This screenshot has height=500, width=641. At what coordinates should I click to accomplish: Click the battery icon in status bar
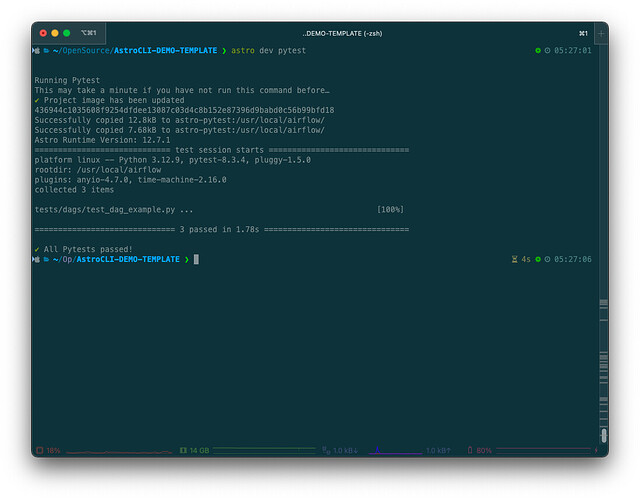pyautogui.click(x=470, y=450)
